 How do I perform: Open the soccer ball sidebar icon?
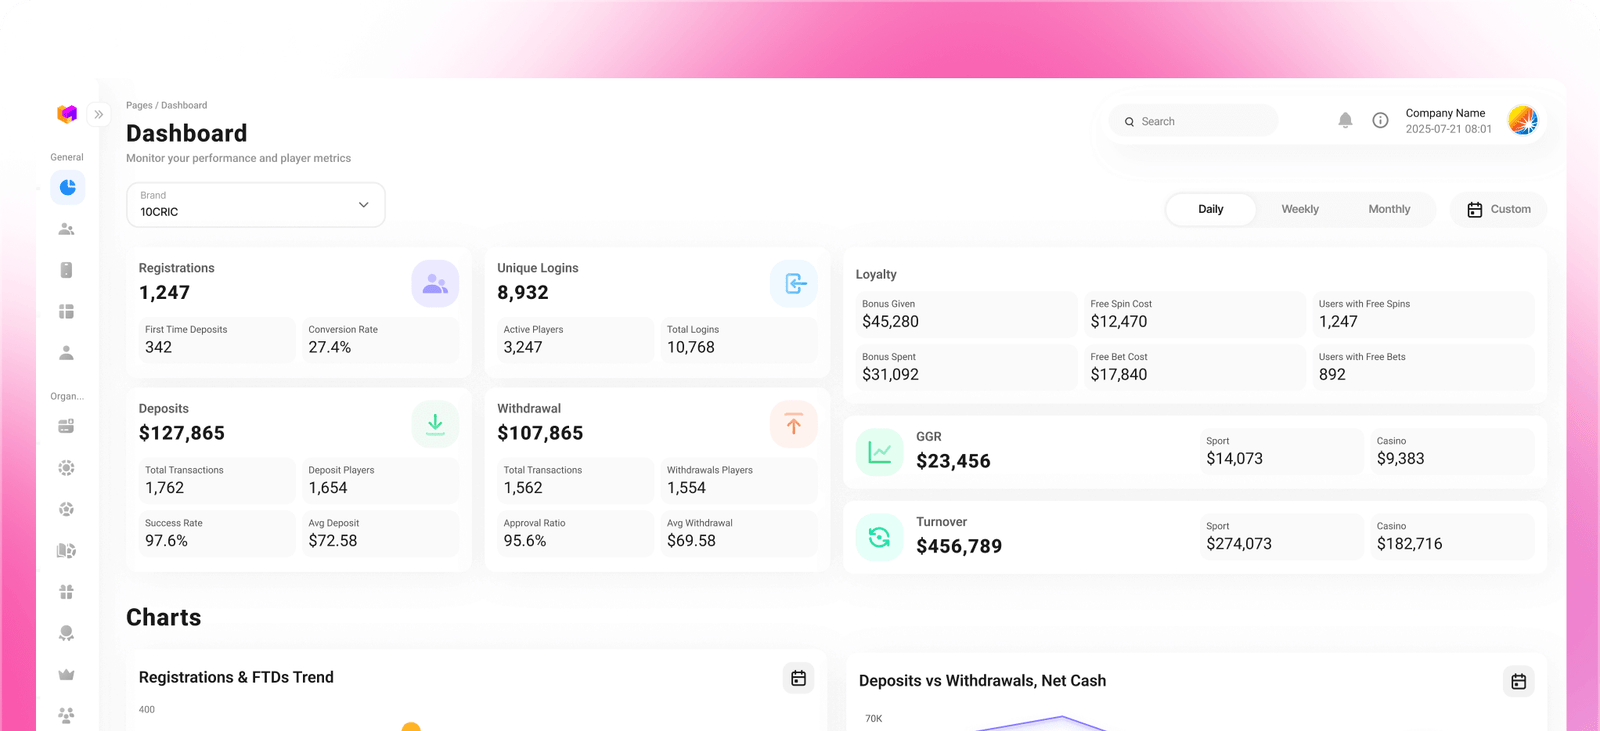point(67,509)
